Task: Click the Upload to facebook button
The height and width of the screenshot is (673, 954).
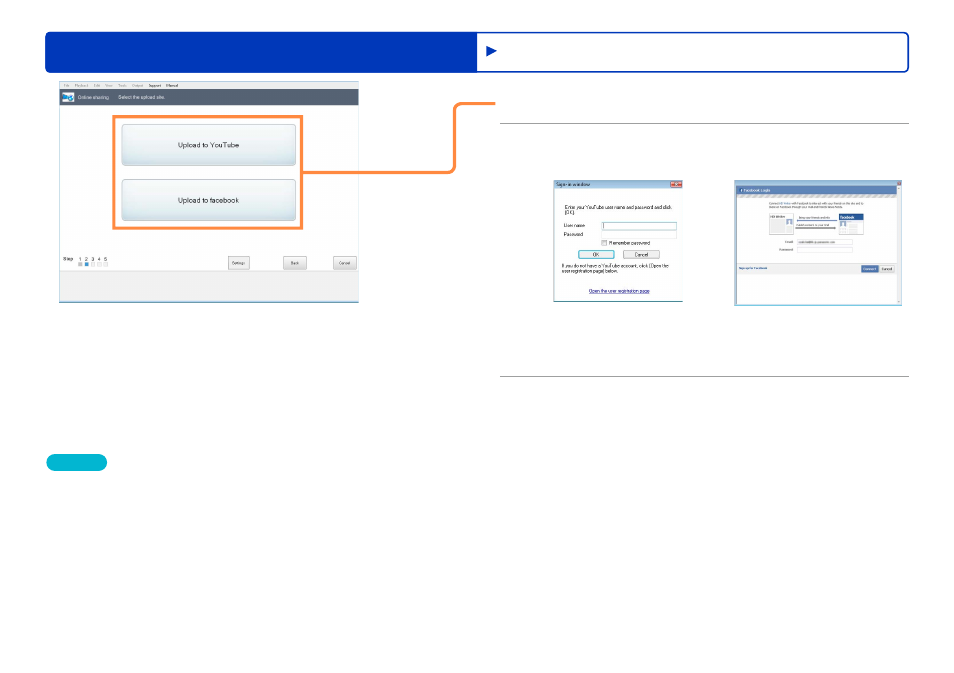Action: (209, 200)
